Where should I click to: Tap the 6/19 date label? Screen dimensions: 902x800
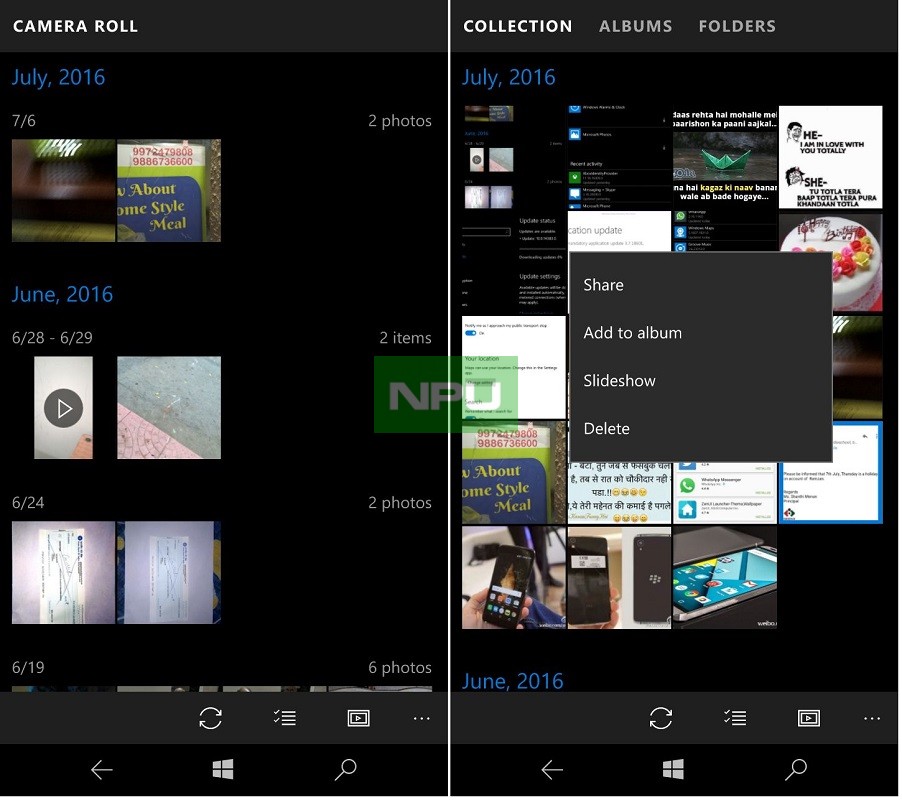[28, 668]
